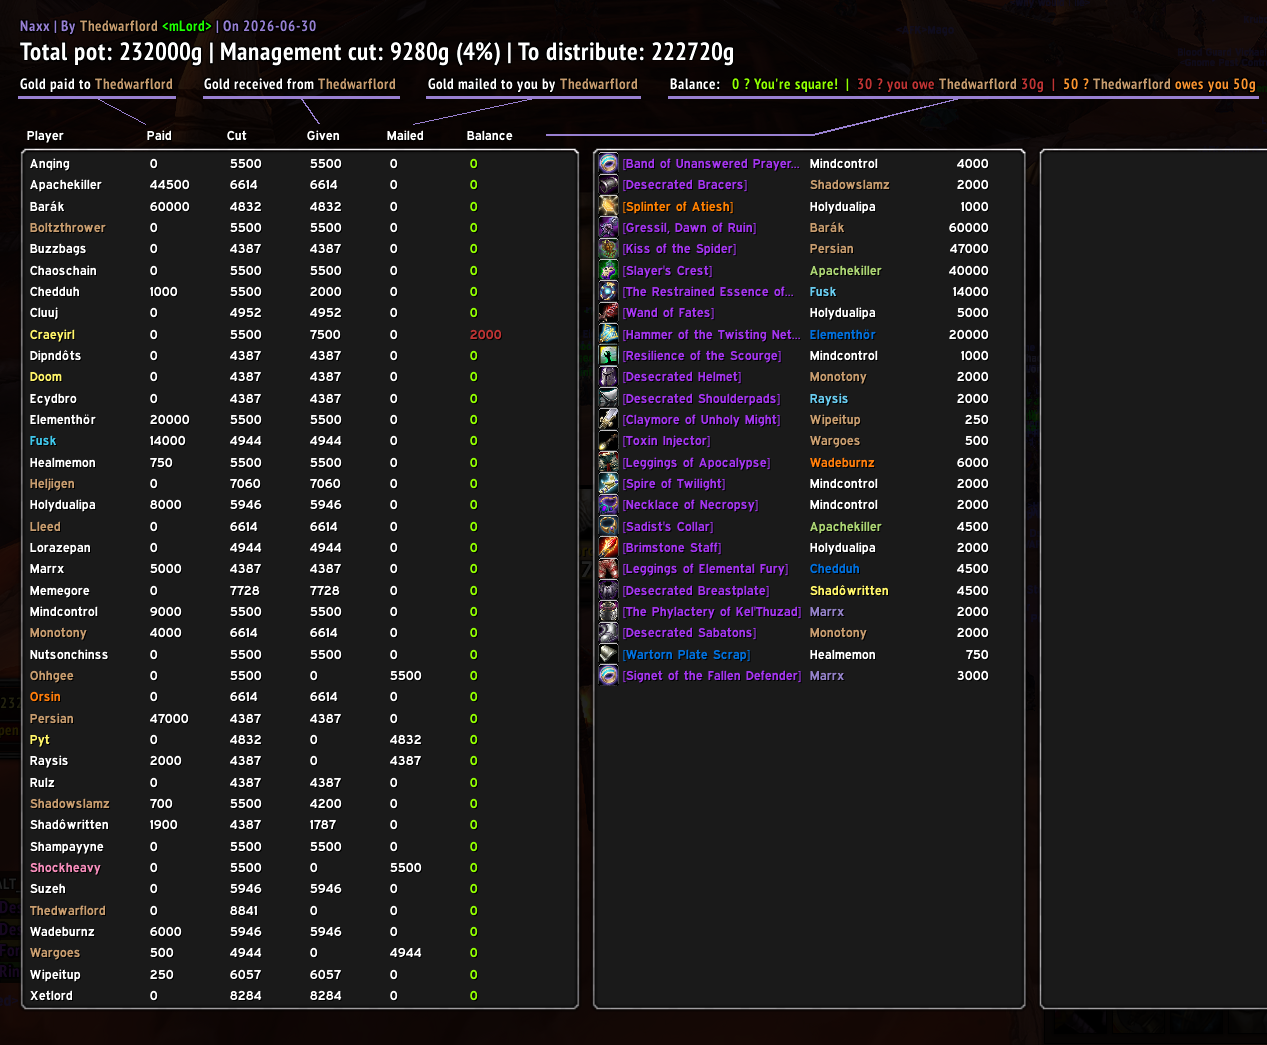
Task: Click the 'You're square!' balance legend
Action: click(x=785, y=84)
